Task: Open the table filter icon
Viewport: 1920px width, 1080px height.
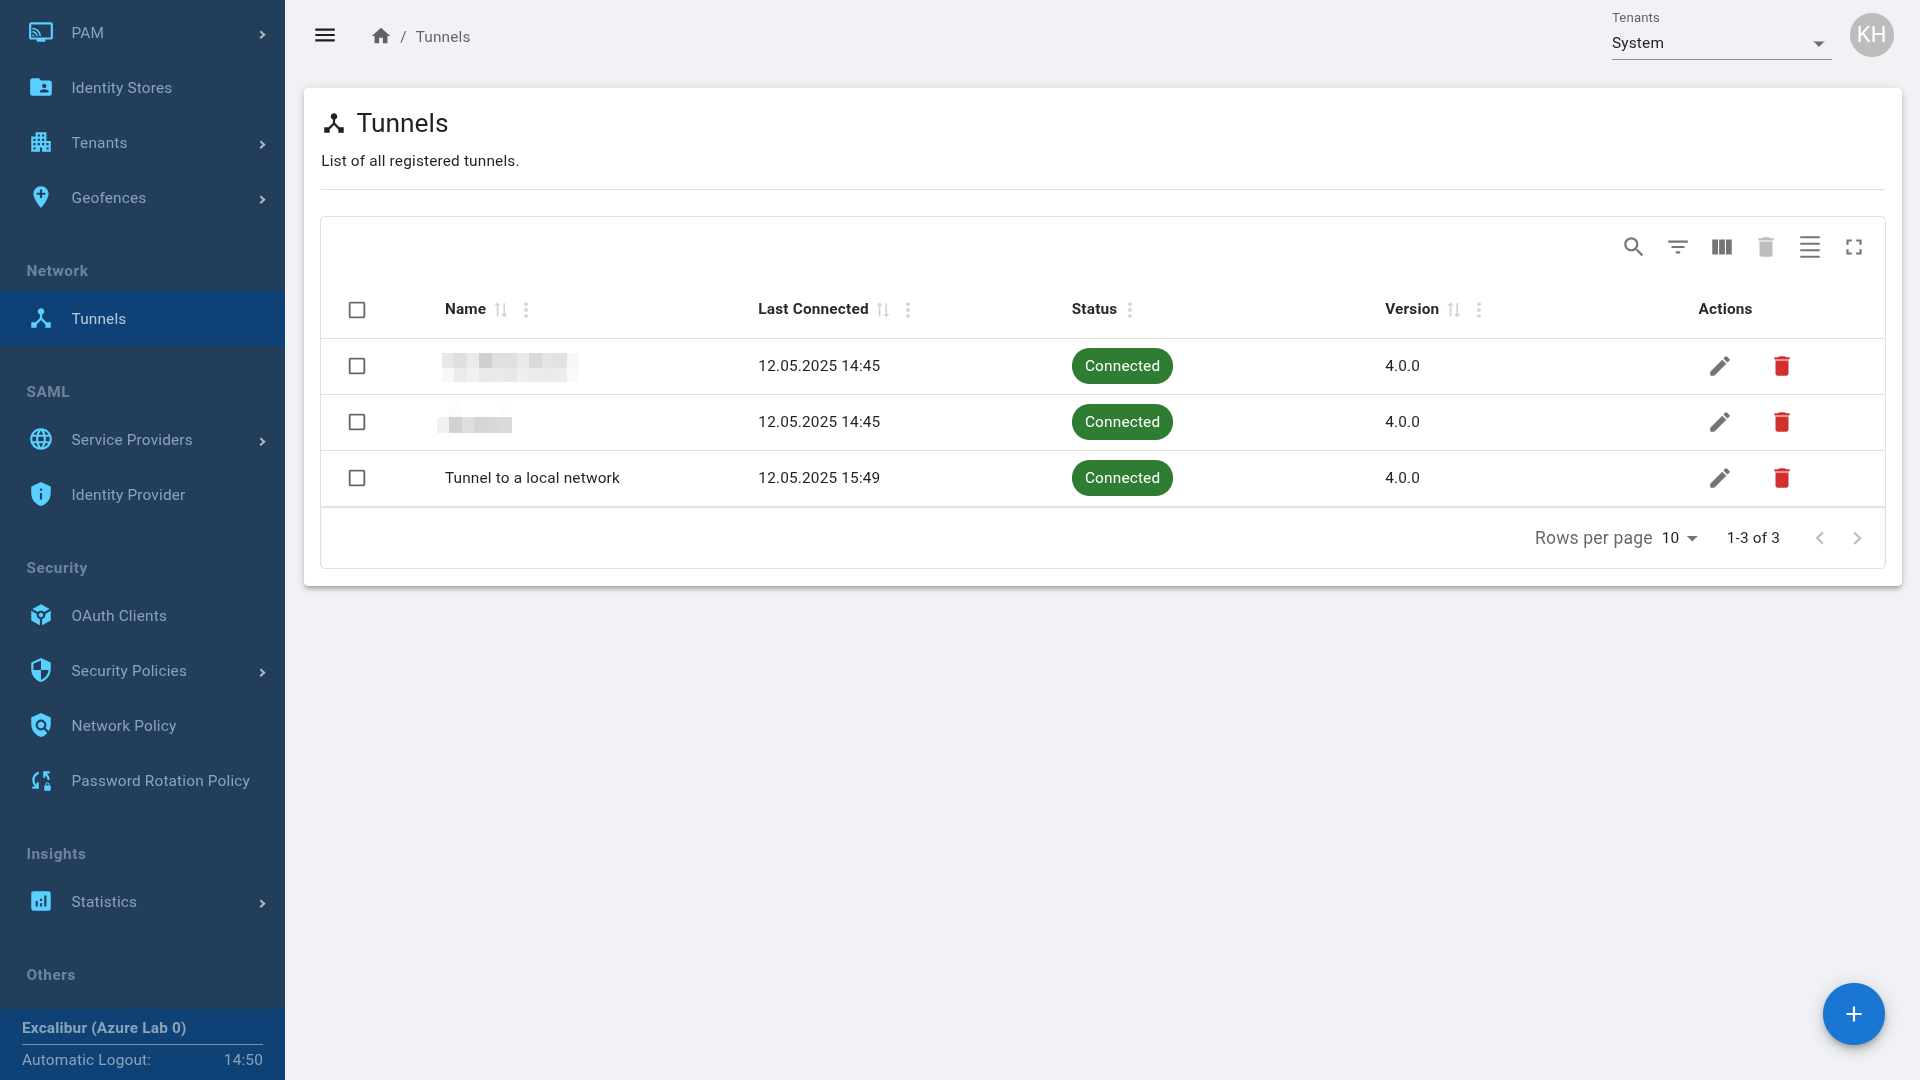Action: click(x=1677, y=247)
